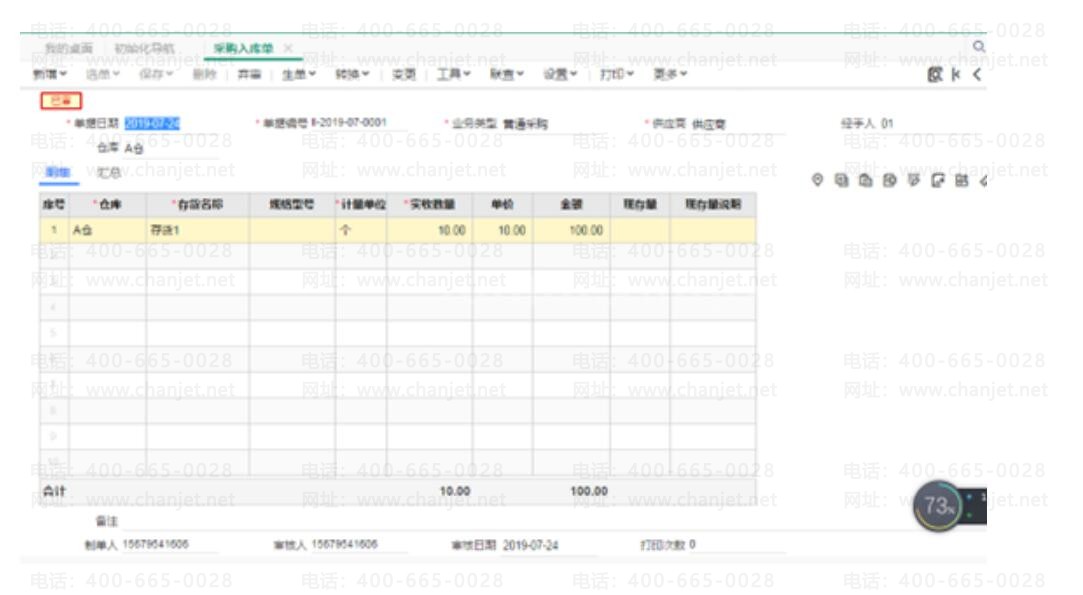
Task: Click the 打印次数 value 0
Action: pos(692,545)
